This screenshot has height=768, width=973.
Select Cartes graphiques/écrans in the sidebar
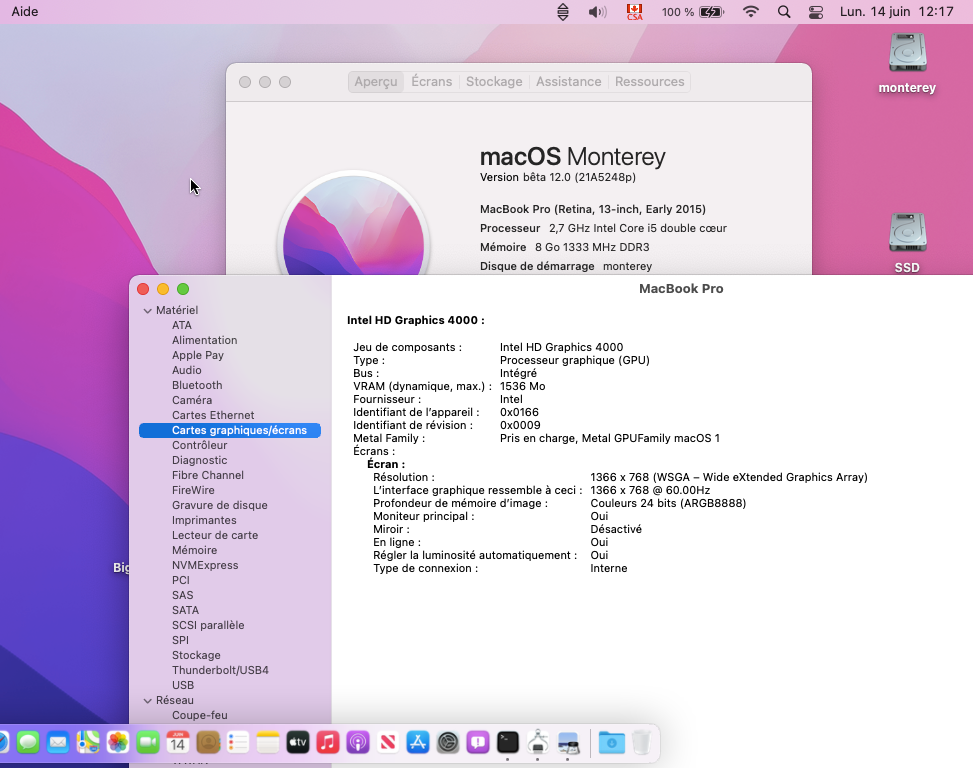230,430
